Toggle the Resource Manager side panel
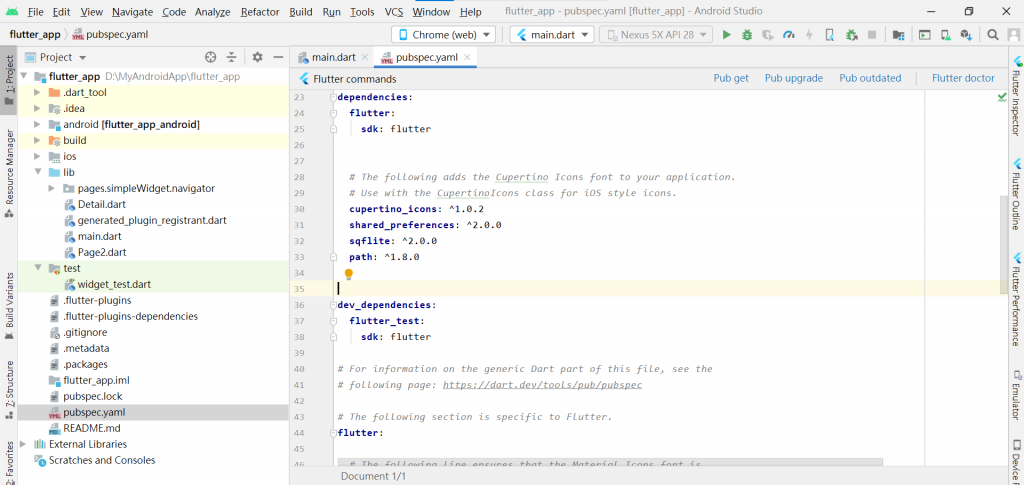 [8, 173]
